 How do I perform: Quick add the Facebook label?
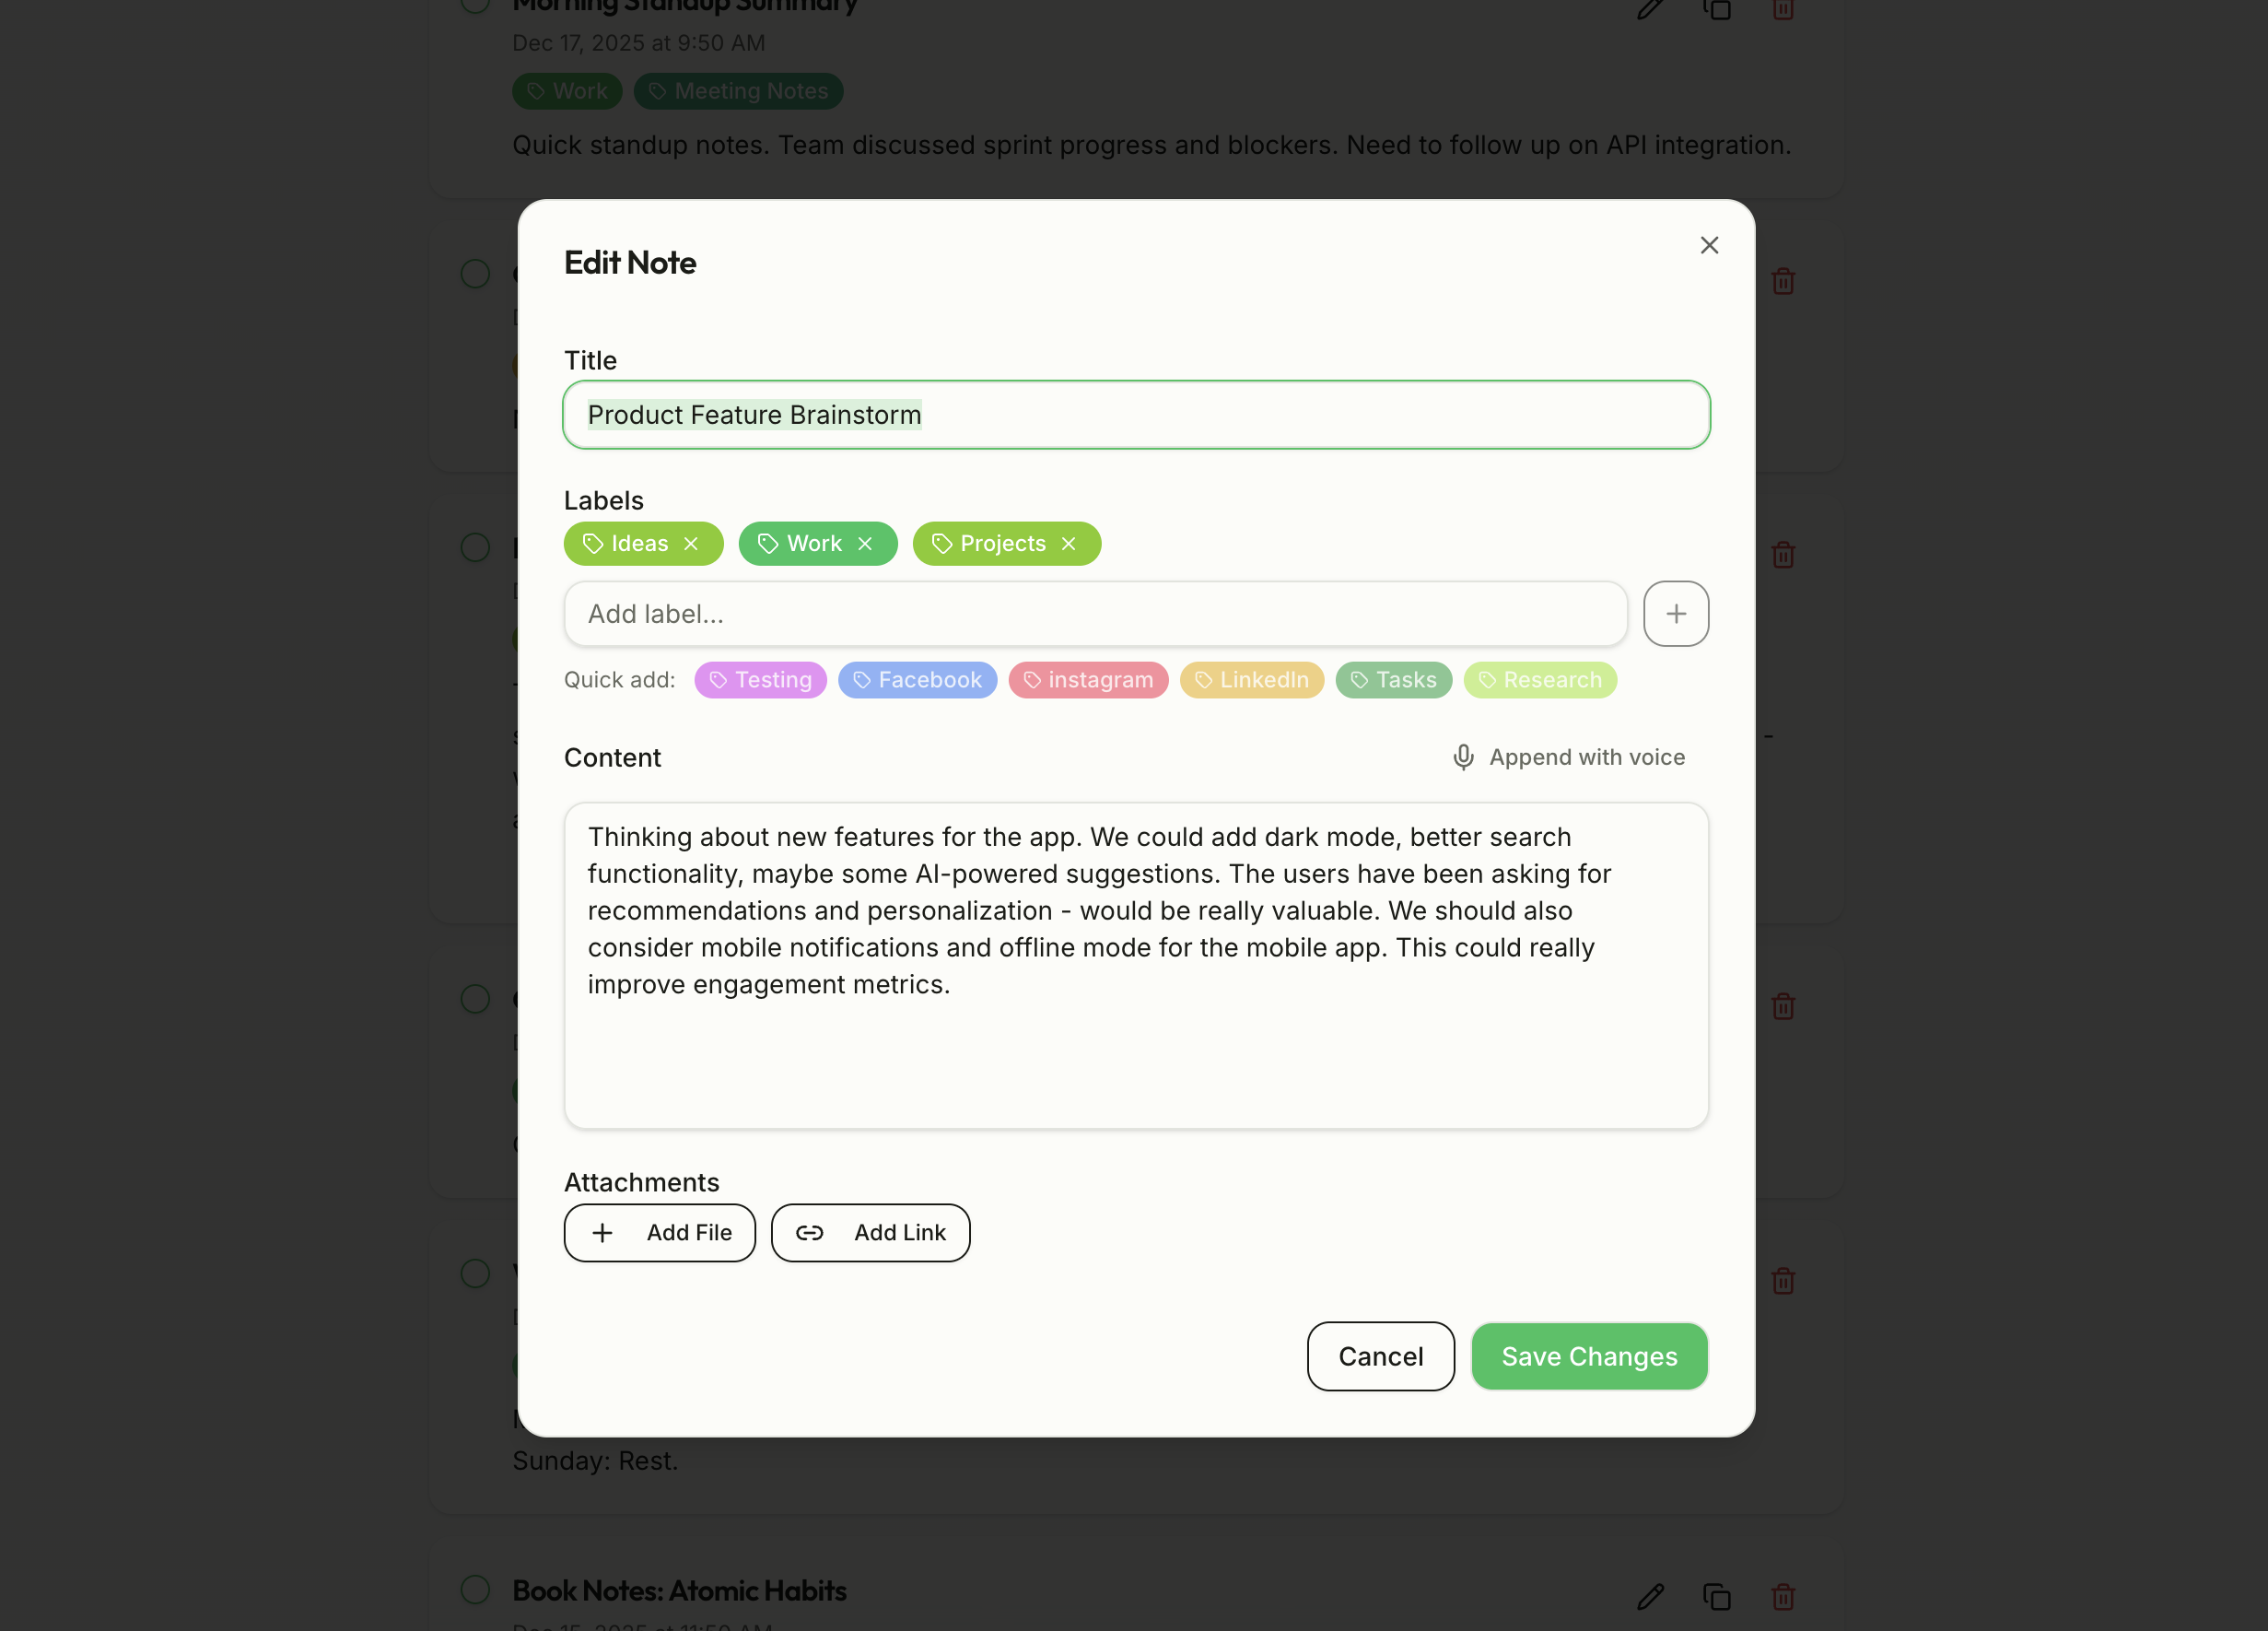[x=917, y=680]
